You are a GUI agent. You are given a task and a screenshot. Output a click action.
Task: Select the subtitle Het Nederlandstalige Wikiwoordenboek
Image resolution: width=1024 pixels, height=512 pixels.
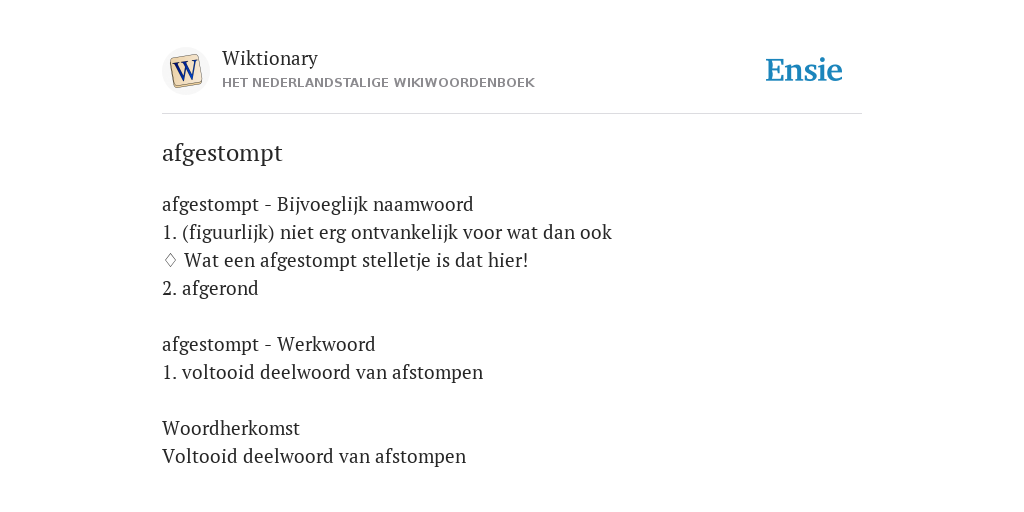(x=378, y=83)
